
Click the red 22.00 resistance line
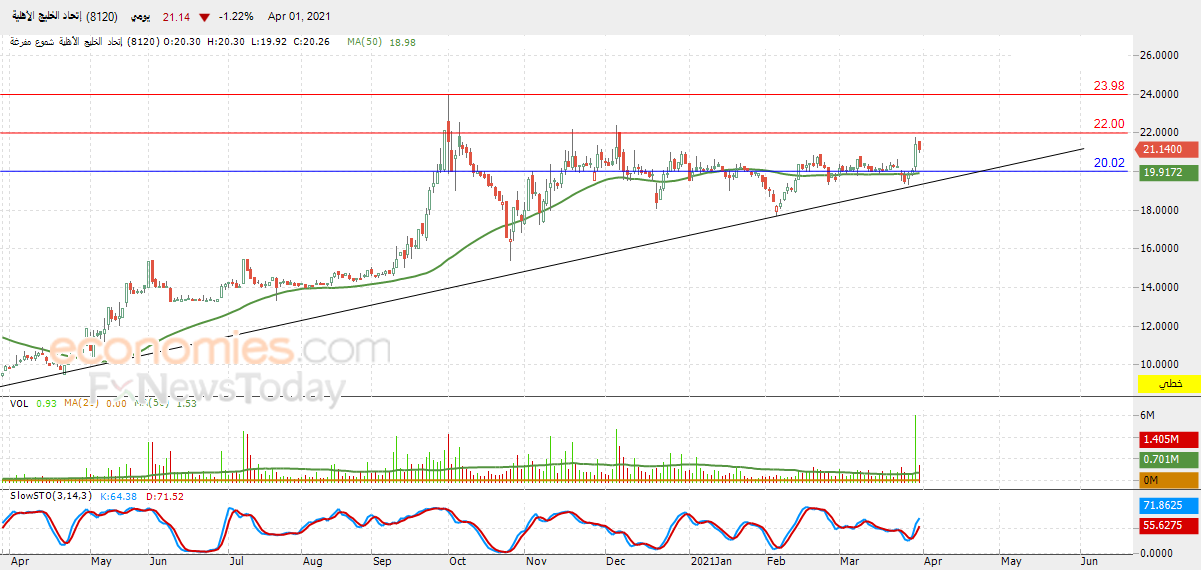tap(564, 133)
